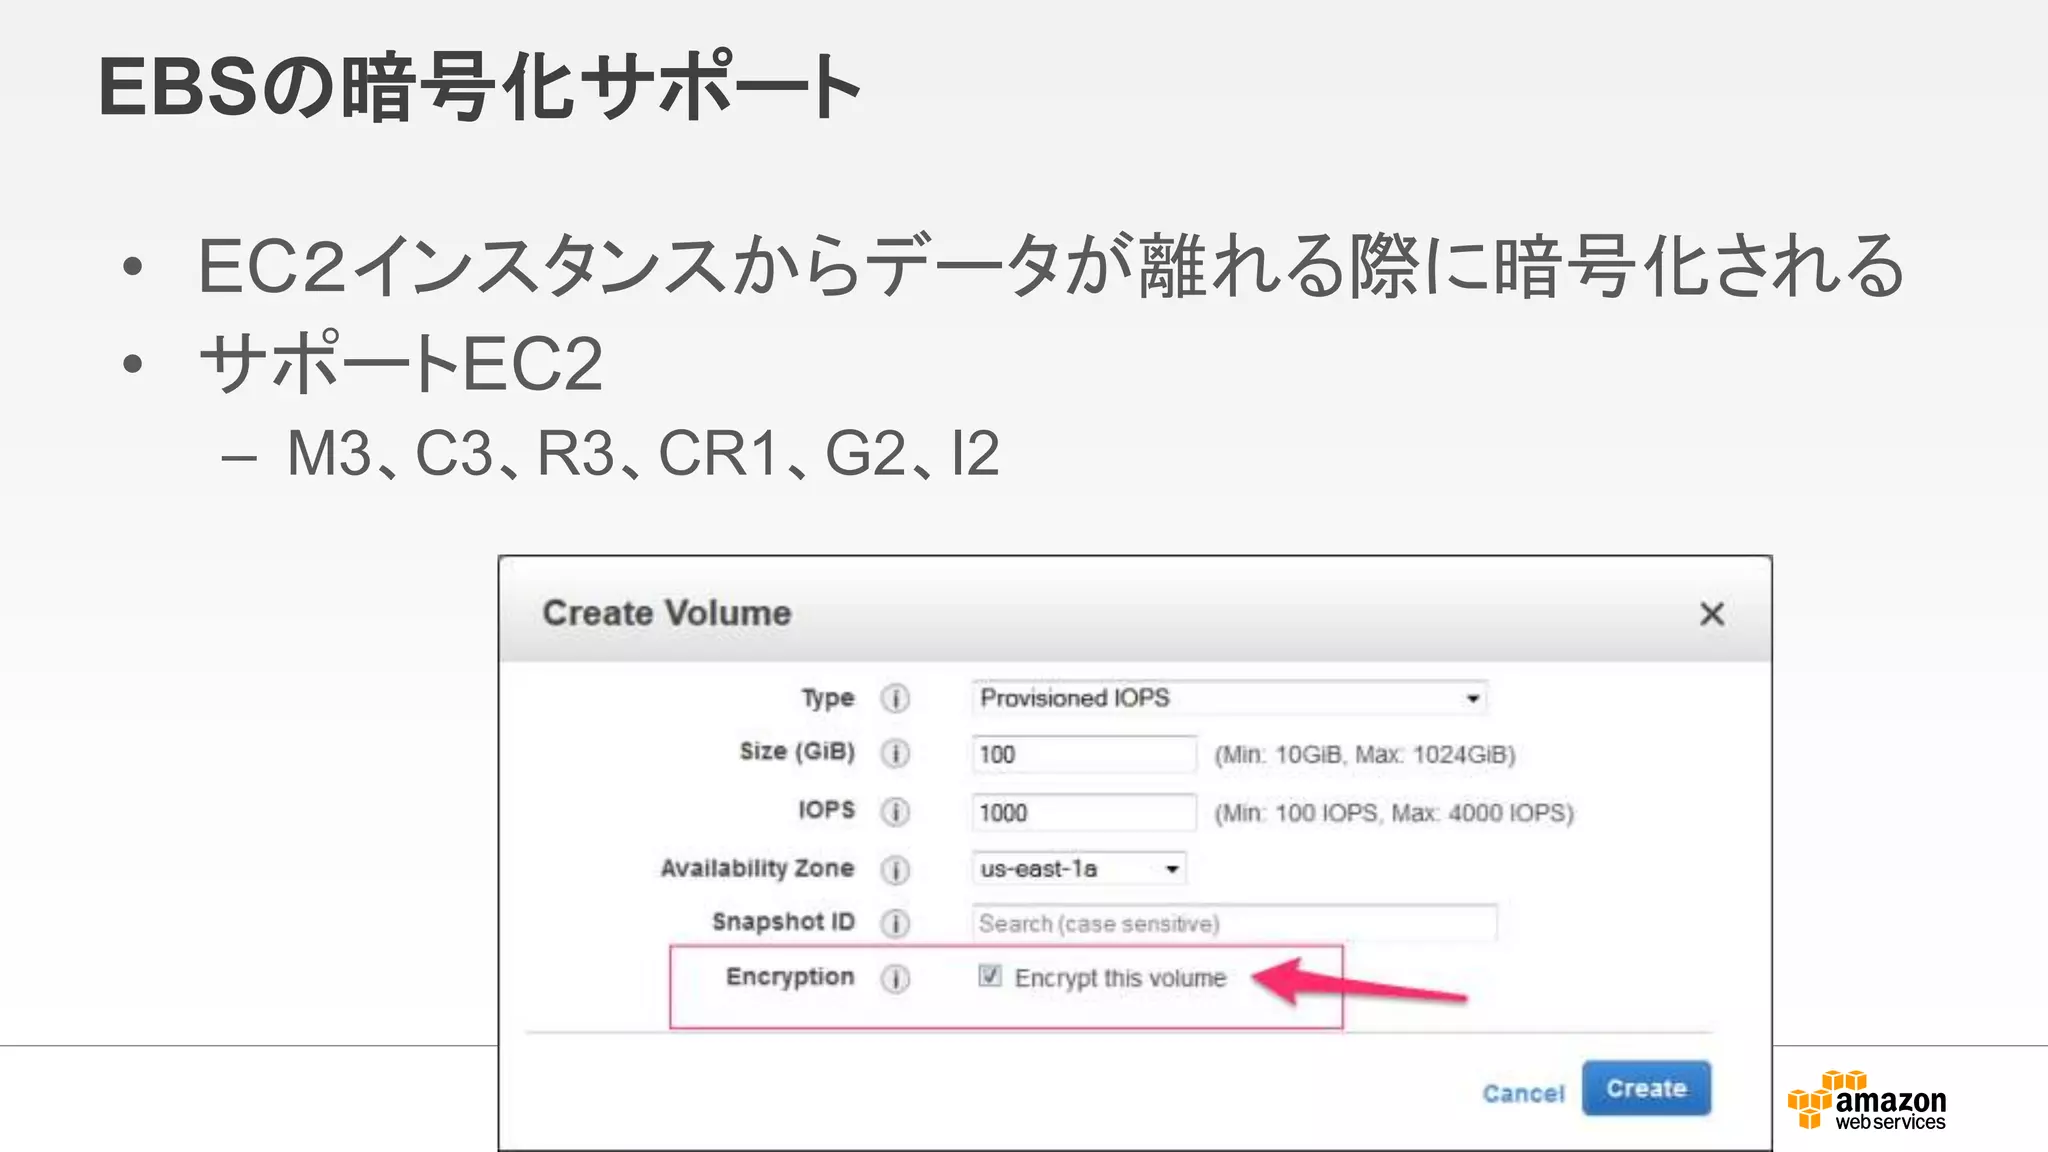Open the Provisioned IOPS type dropdown
This screenshot has width=2048, height=1152.
(1229, 698)
